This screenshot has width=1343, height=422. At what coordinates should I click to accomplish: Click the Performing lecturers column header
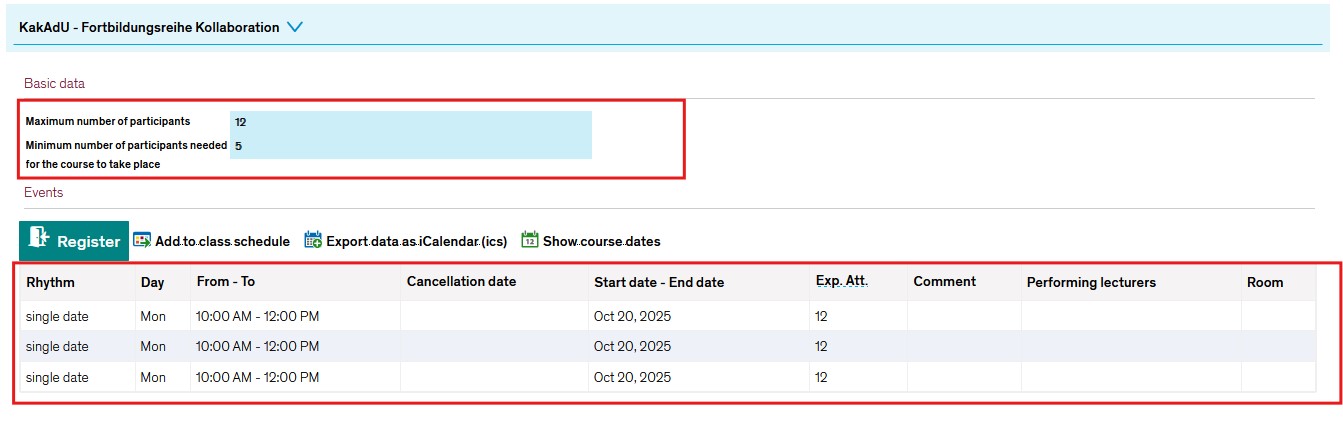1091,282
